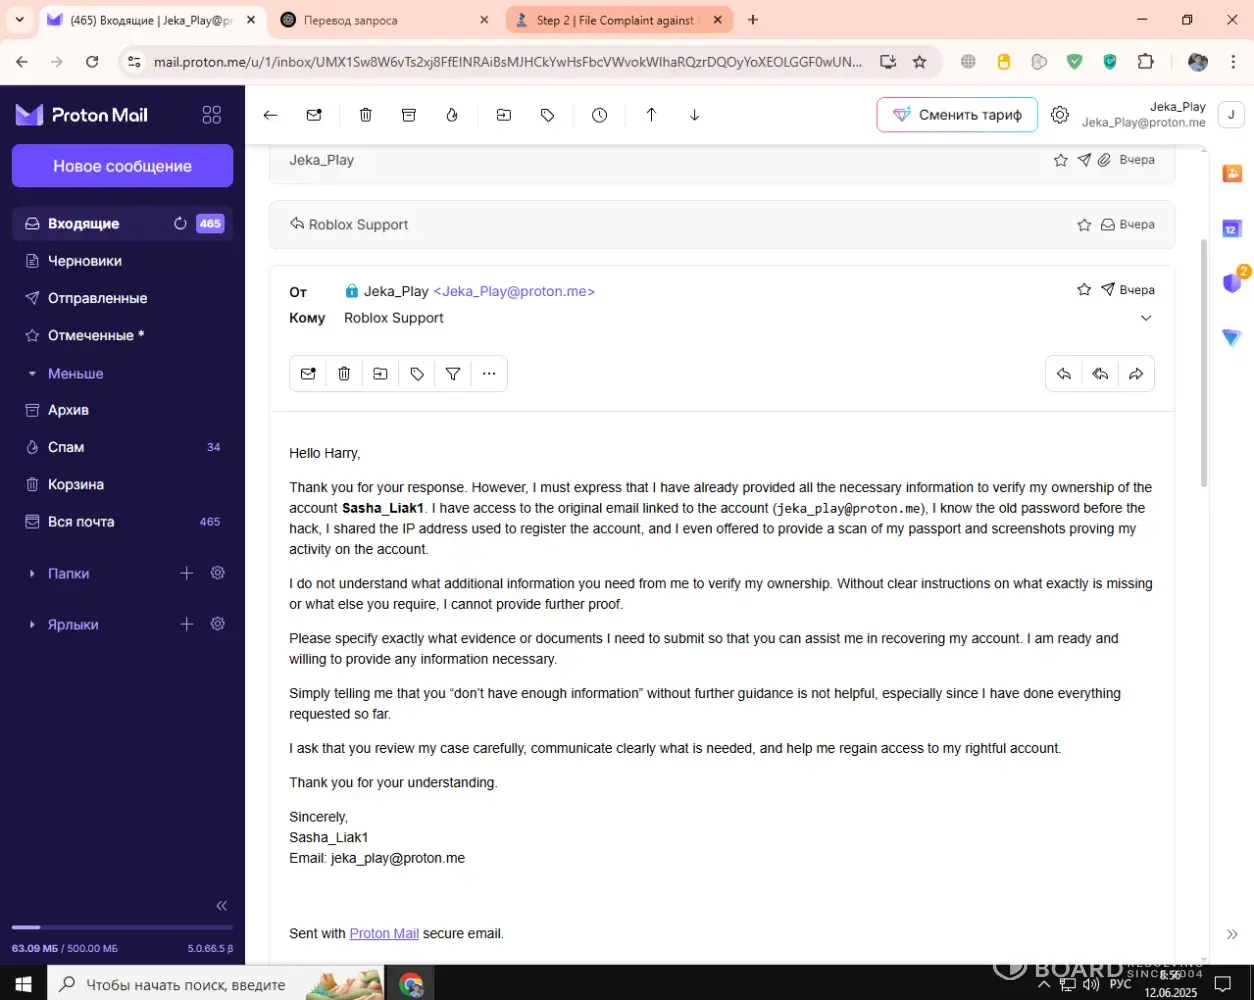Open the Черновики drafts folder
The height and width of the screenshot is (1000, 1254).
coord(85,261)
